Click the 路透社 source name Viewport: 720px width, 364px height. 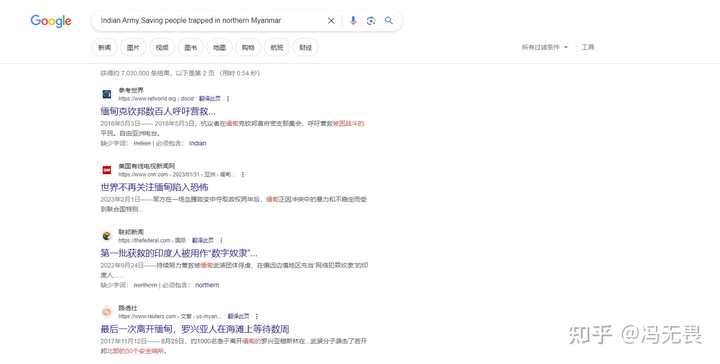pos(128,308)
